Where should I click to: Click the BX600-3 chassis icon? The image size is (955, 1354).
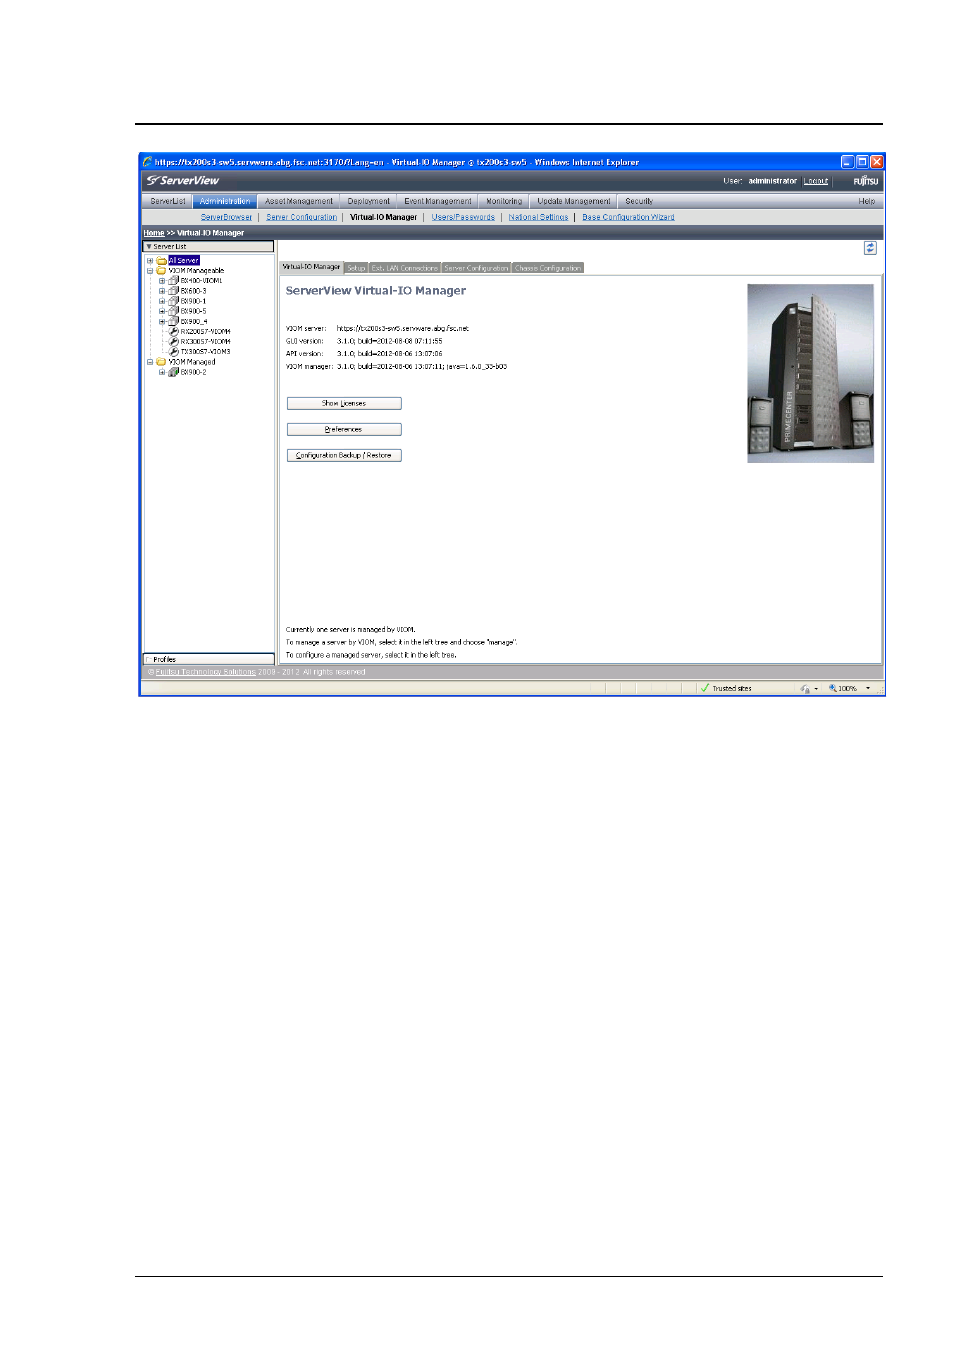(173, 291)
